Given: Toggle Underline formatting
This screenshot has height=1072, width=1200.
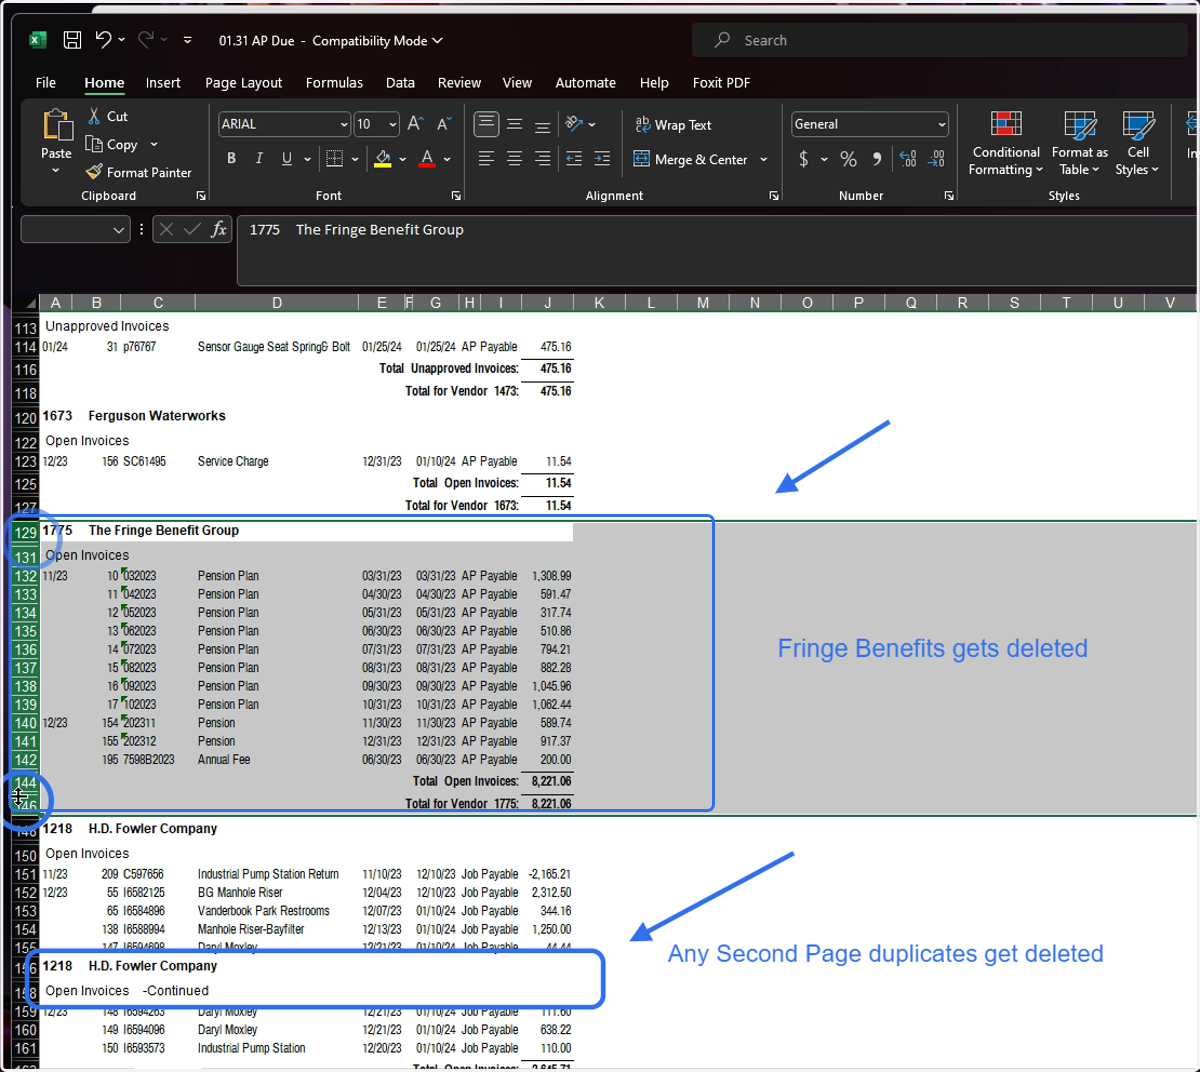Looking at the screenshot, I should tap(287, 158).
